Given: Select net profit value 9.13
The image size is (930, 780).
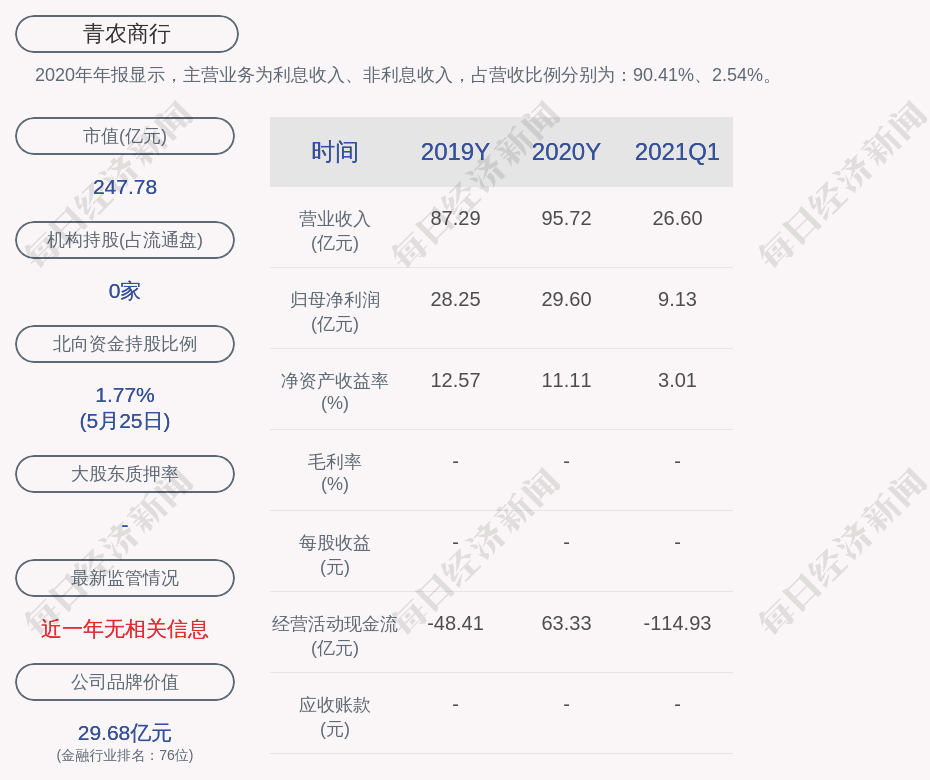Looking at the screenshot, I should tap(677, 299).
